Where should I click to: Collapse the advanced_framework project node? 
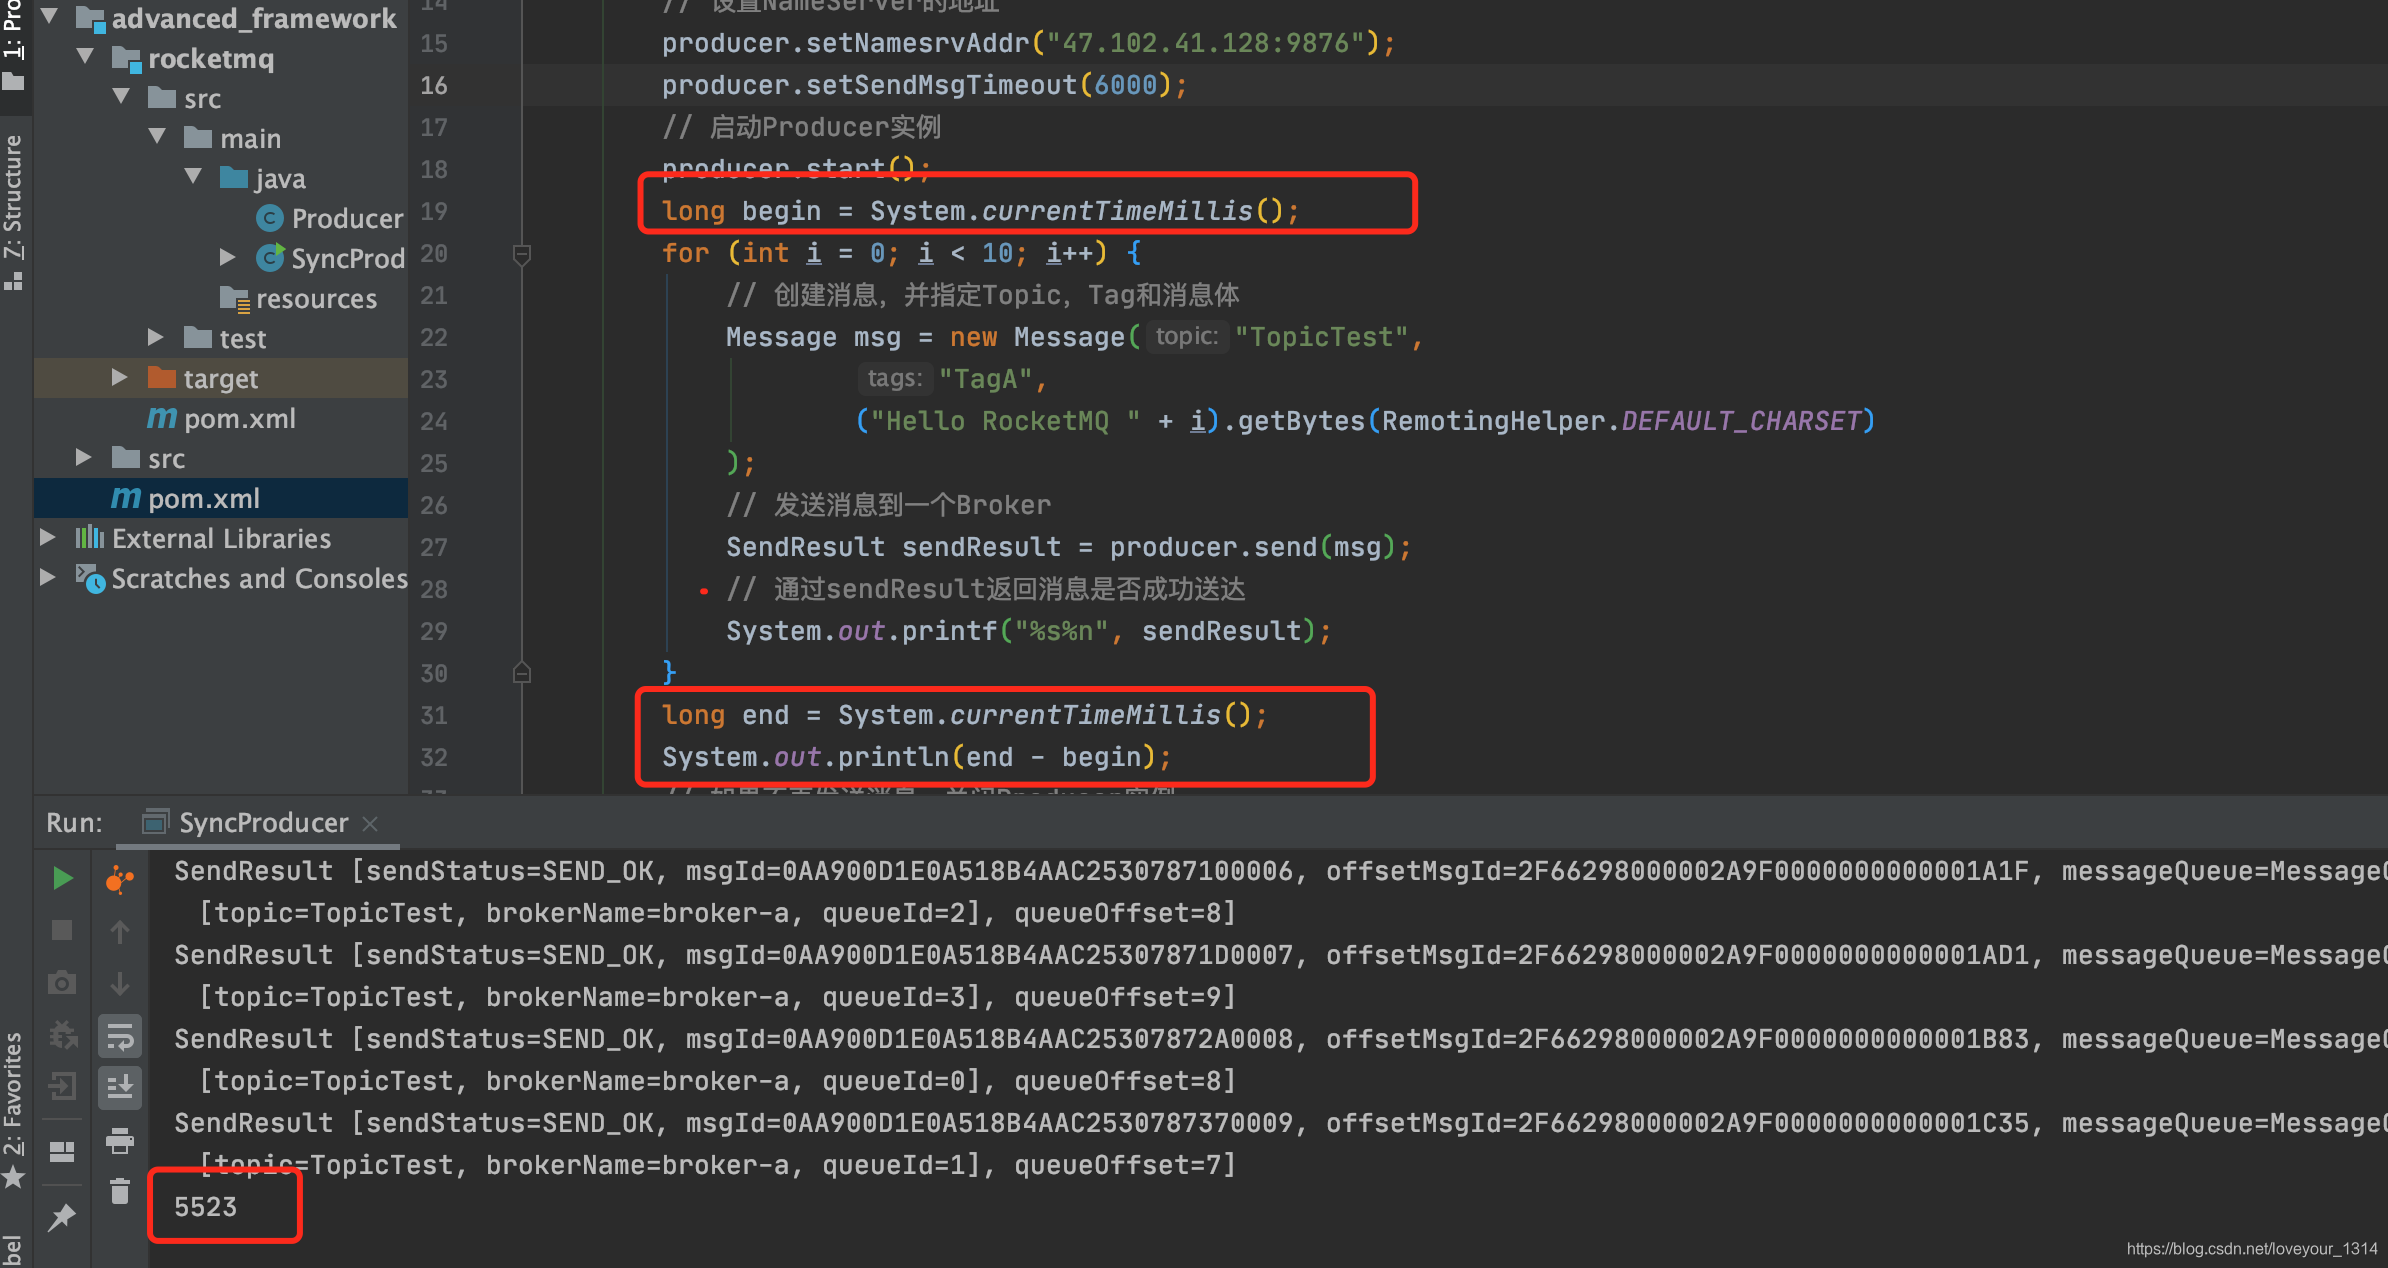49,17
